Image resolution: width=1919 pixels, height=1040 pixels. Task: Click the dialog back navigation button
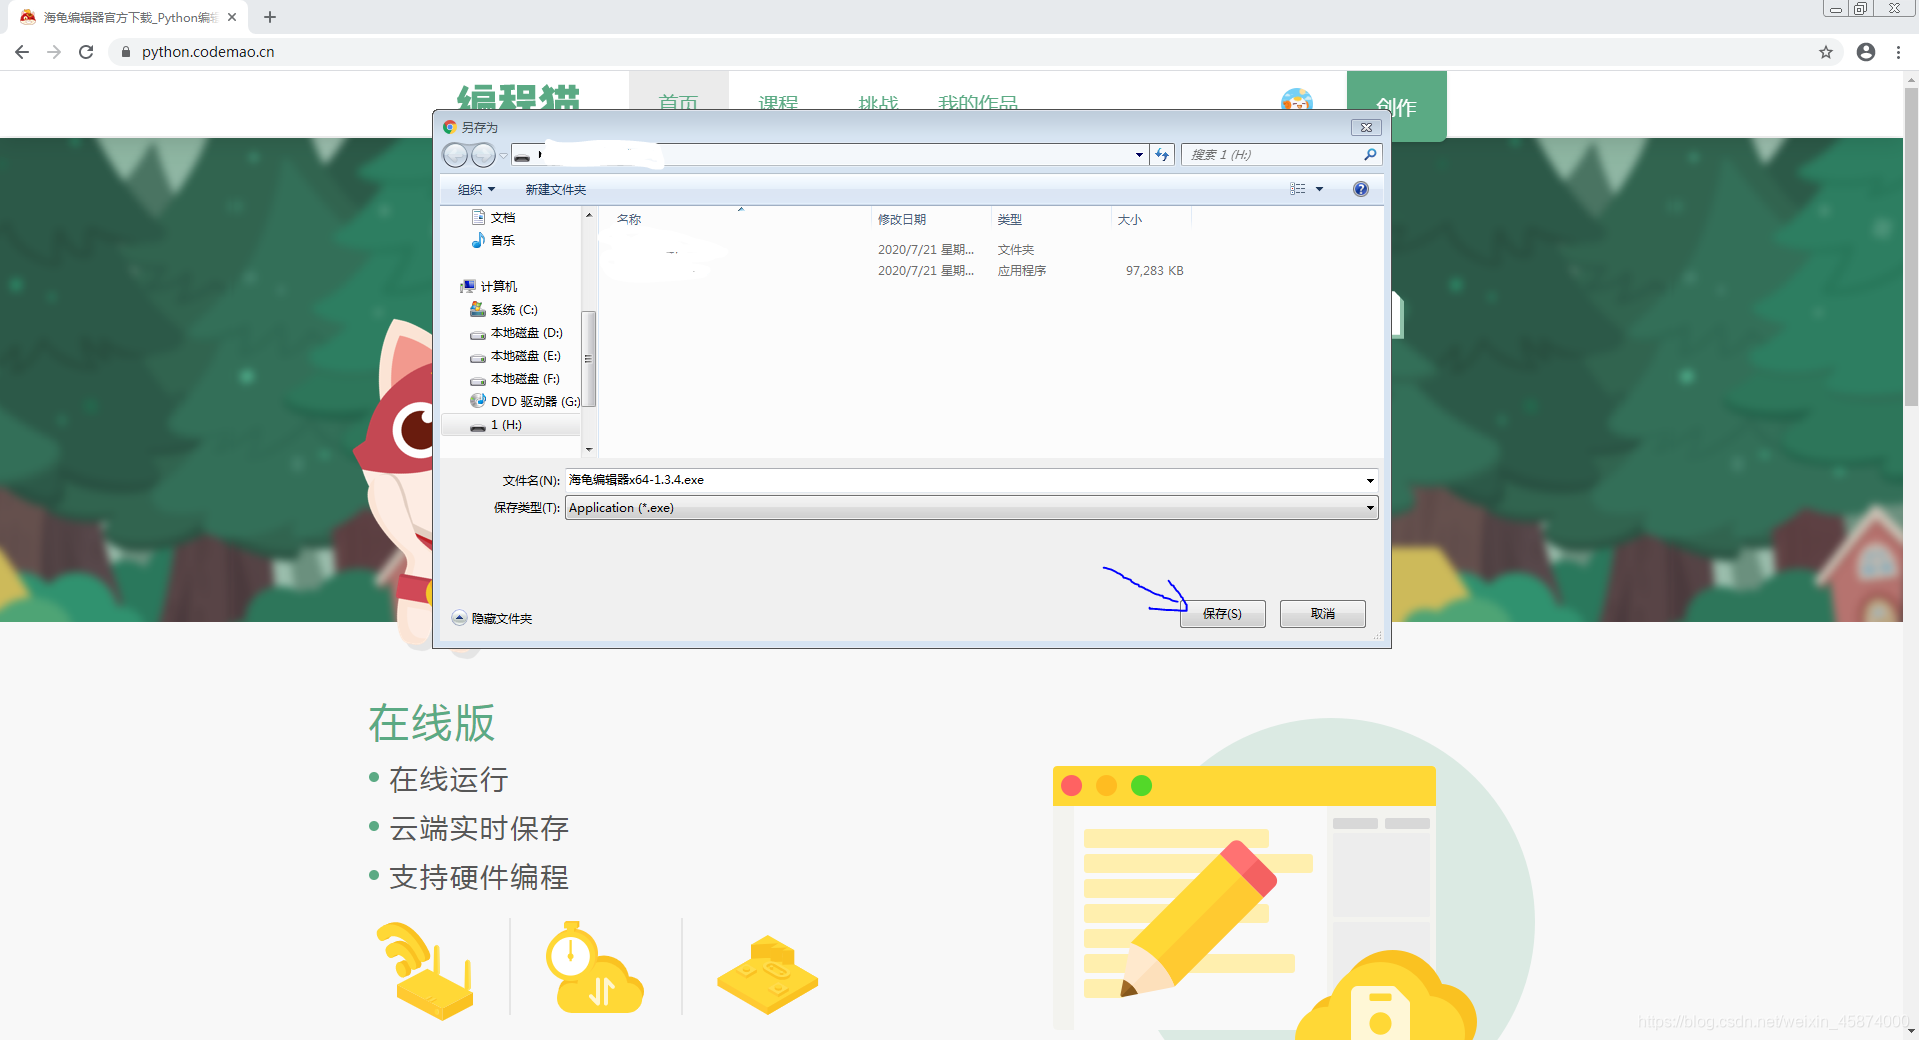455,155
